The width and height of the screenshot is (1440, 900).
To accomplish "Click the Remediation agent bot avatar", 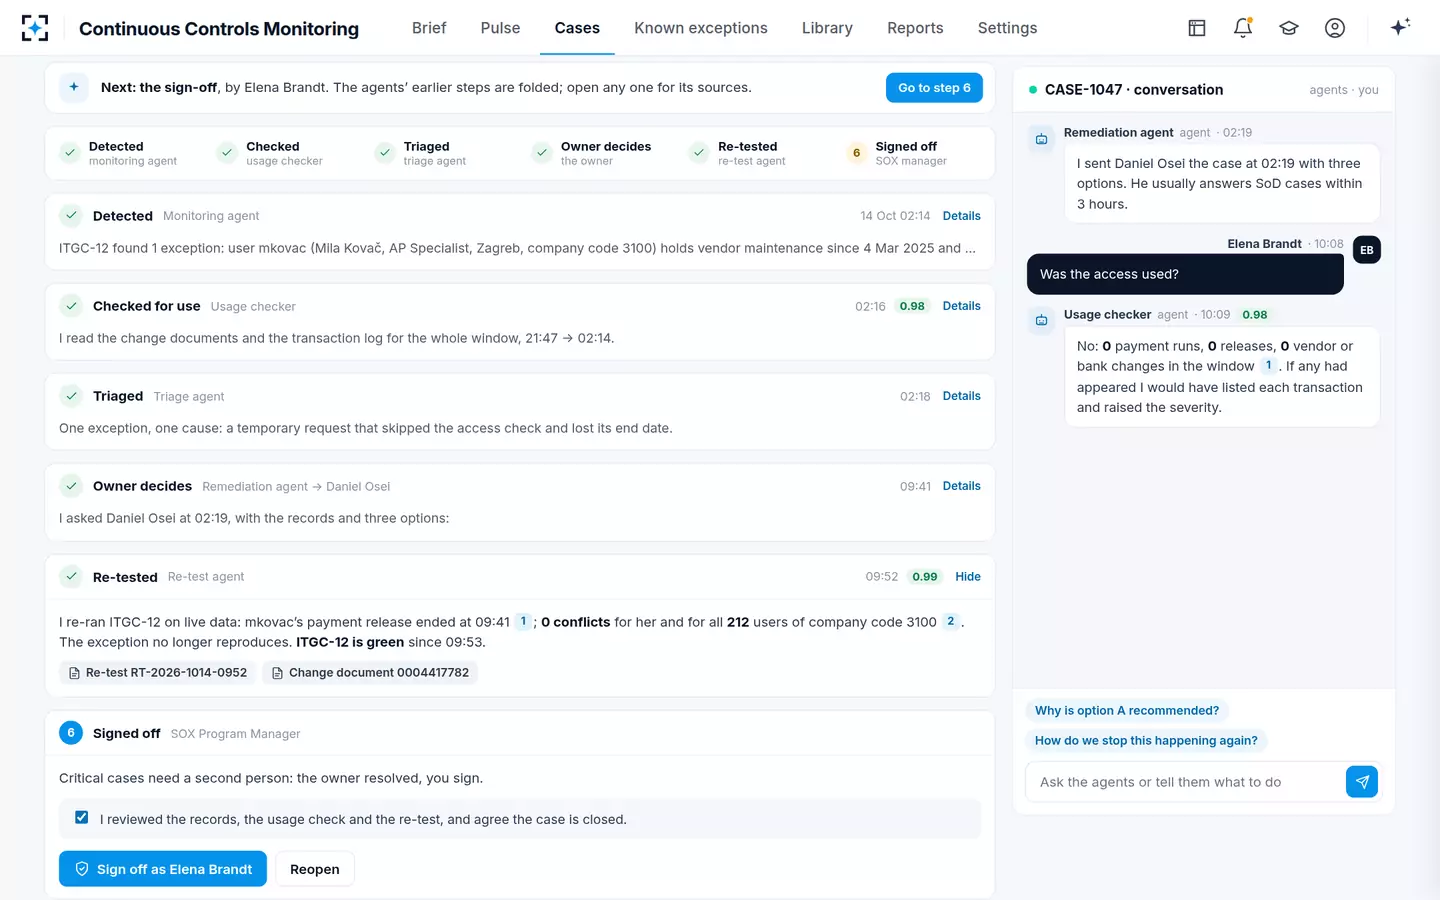I will pos(1041,139).
